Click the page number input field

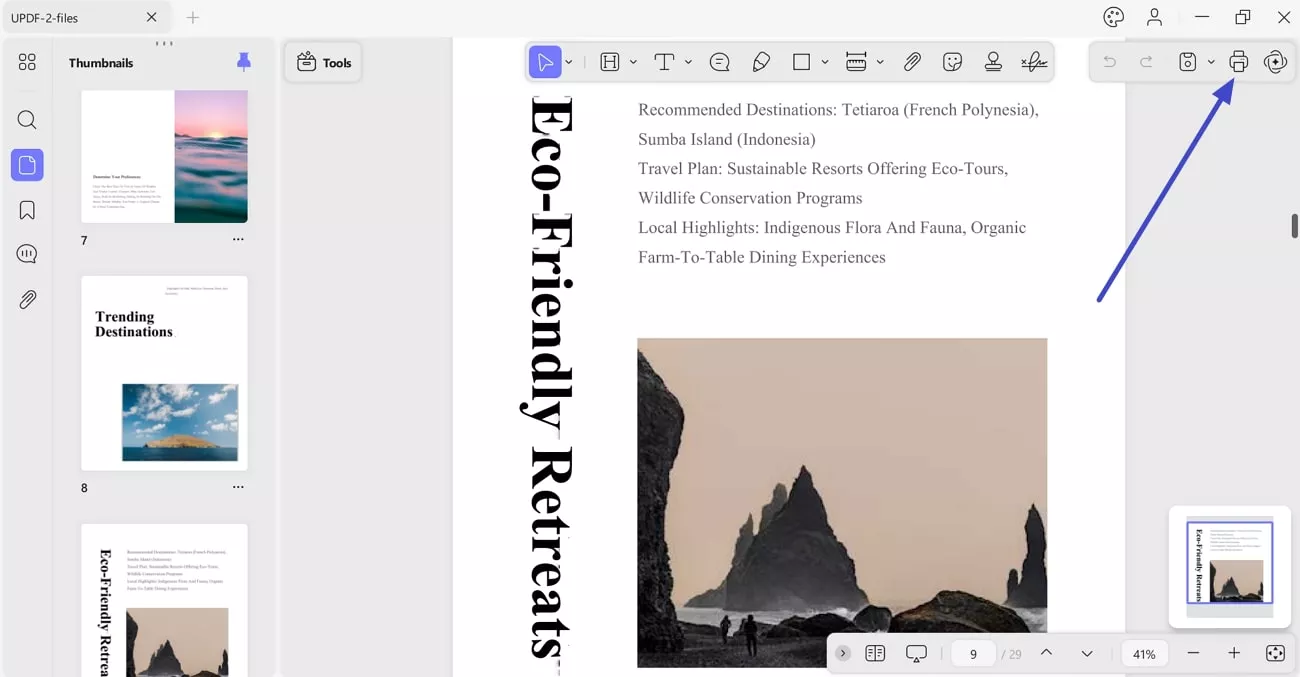pos(973,654)
